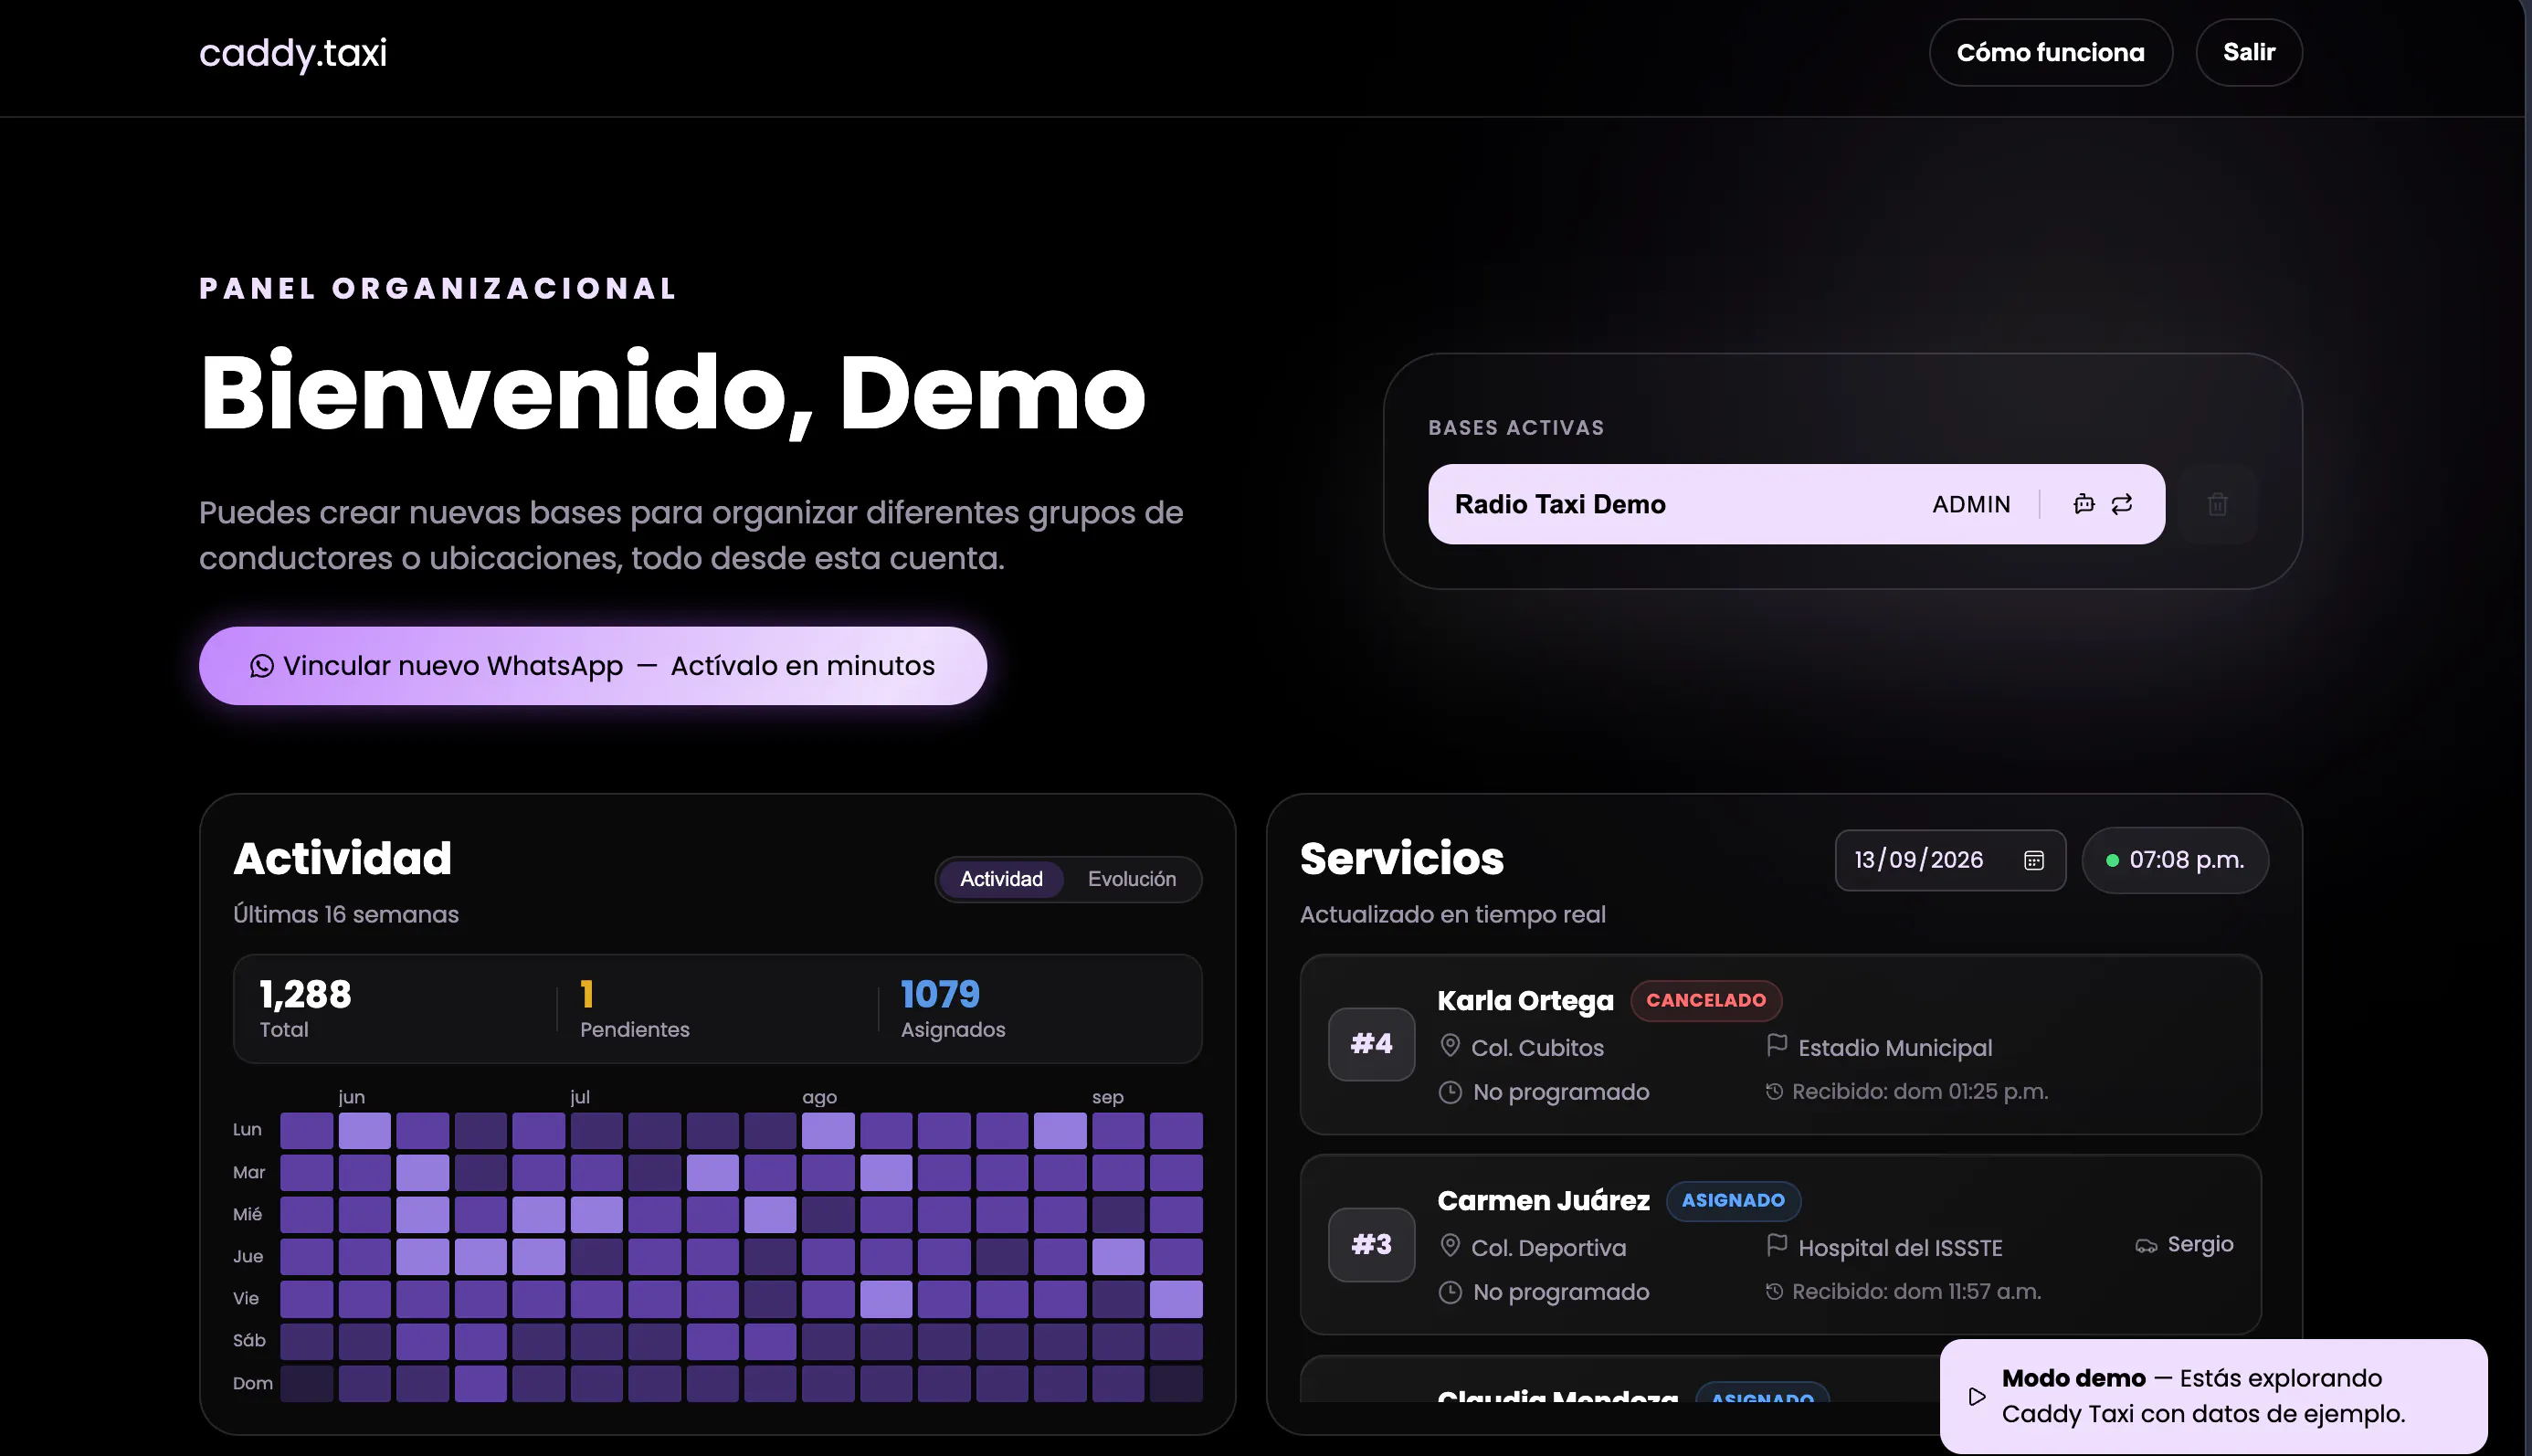Click the ASIGNADO badge next to Carmen Juárez
The height and width of the screenshot is (1456, 2532).
pos(1733,1200)
